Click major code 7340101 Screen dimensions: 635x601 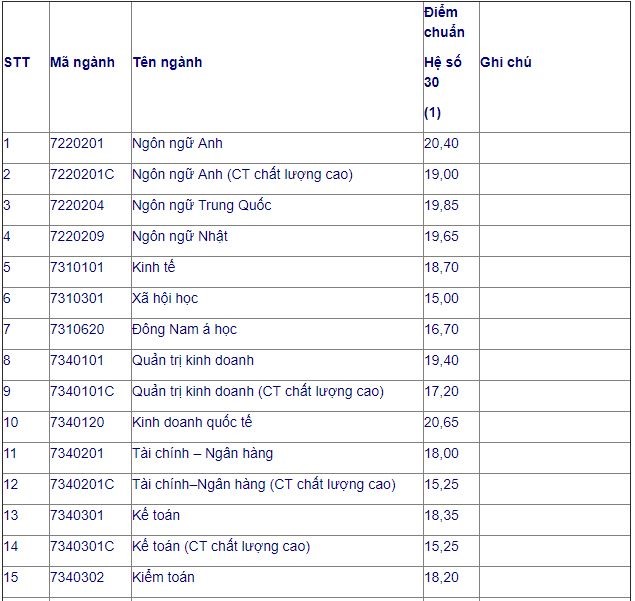tap(77, 360)
